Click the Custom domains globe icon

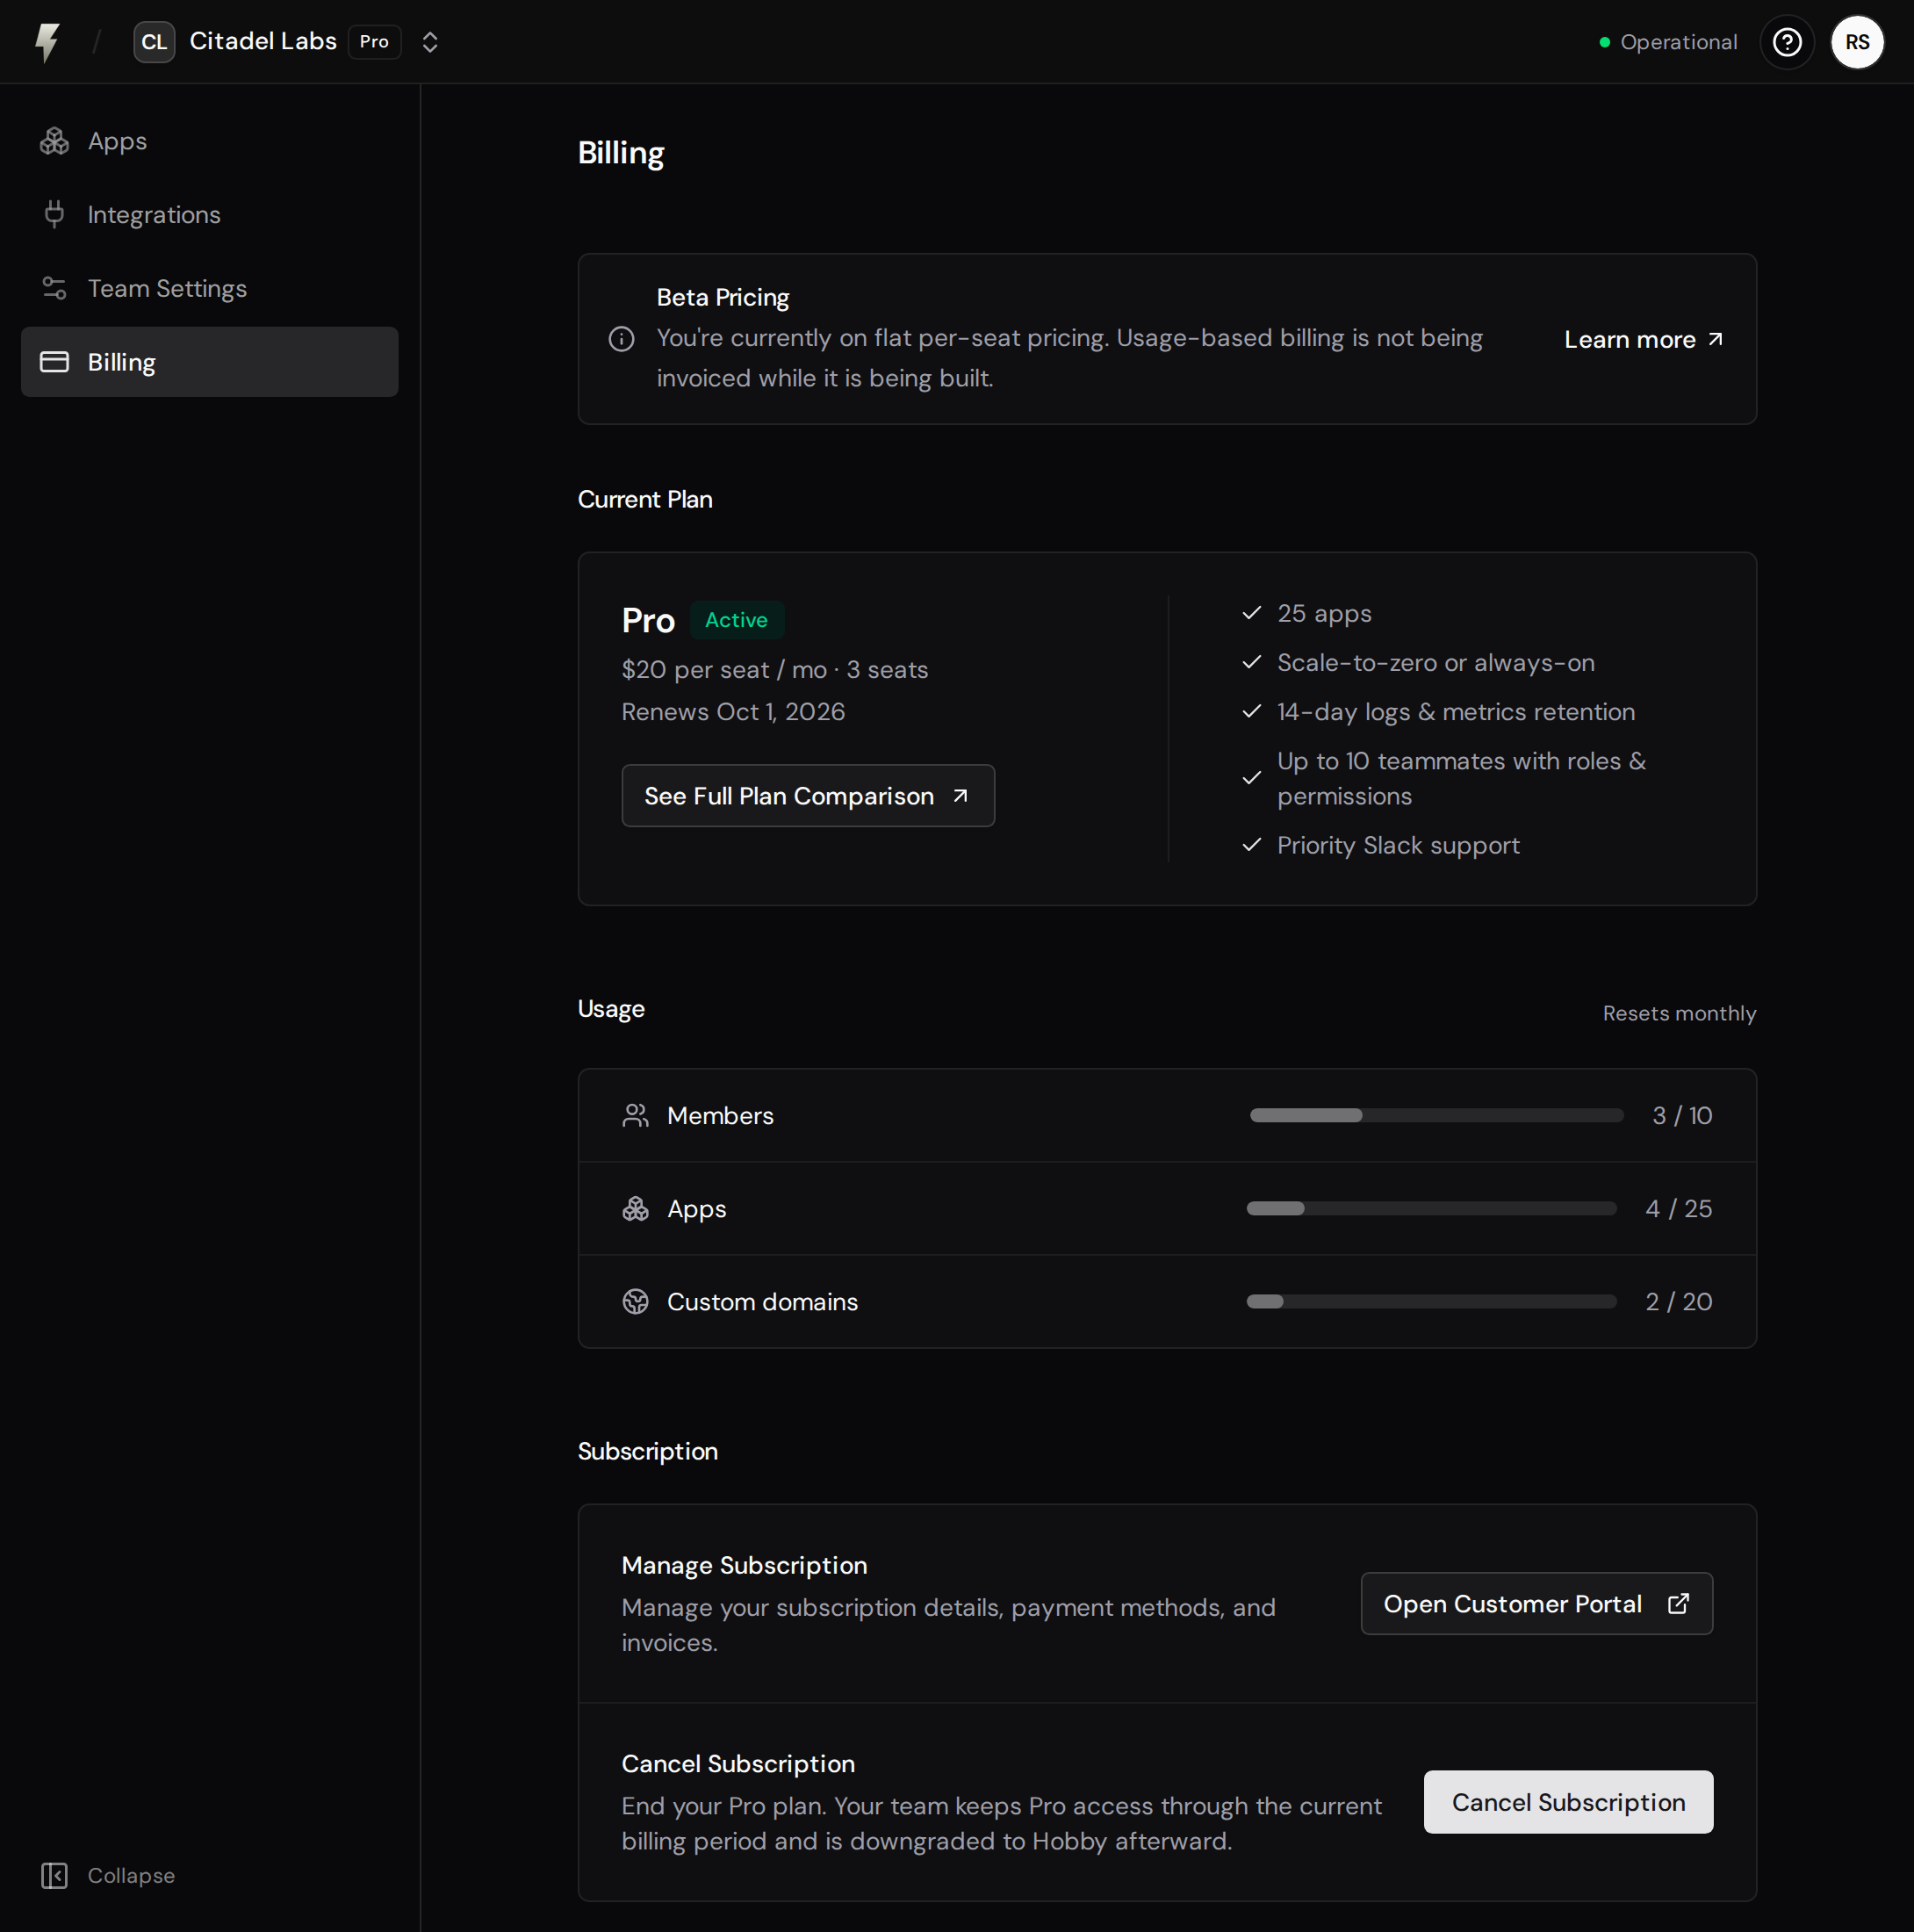tap(635, 1301)
